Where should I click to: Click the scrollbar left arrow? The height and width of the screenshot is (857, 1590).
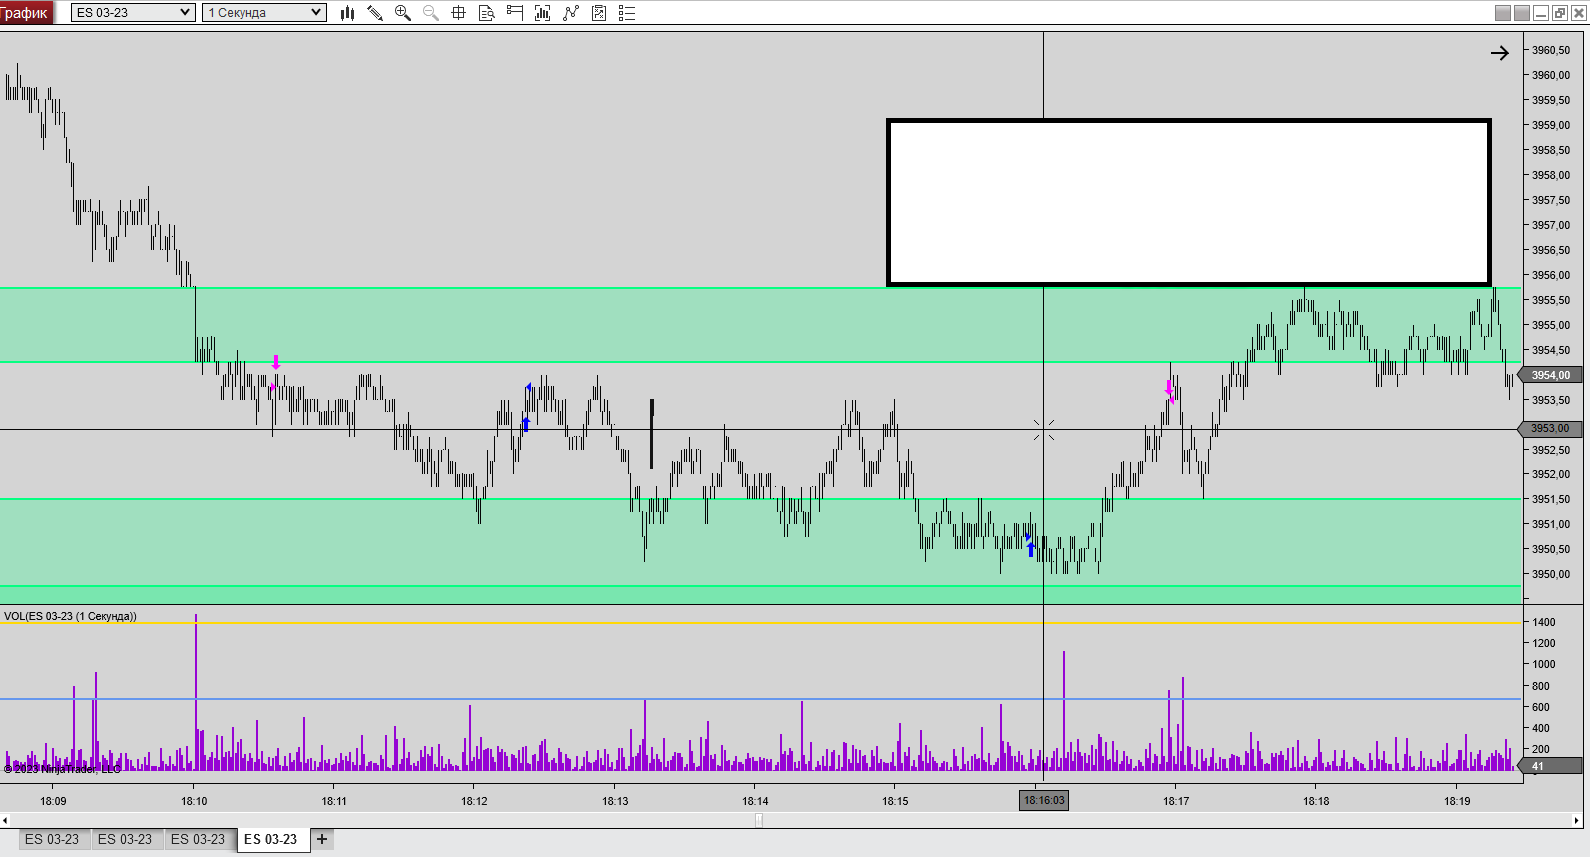click(x=6, y=820)
